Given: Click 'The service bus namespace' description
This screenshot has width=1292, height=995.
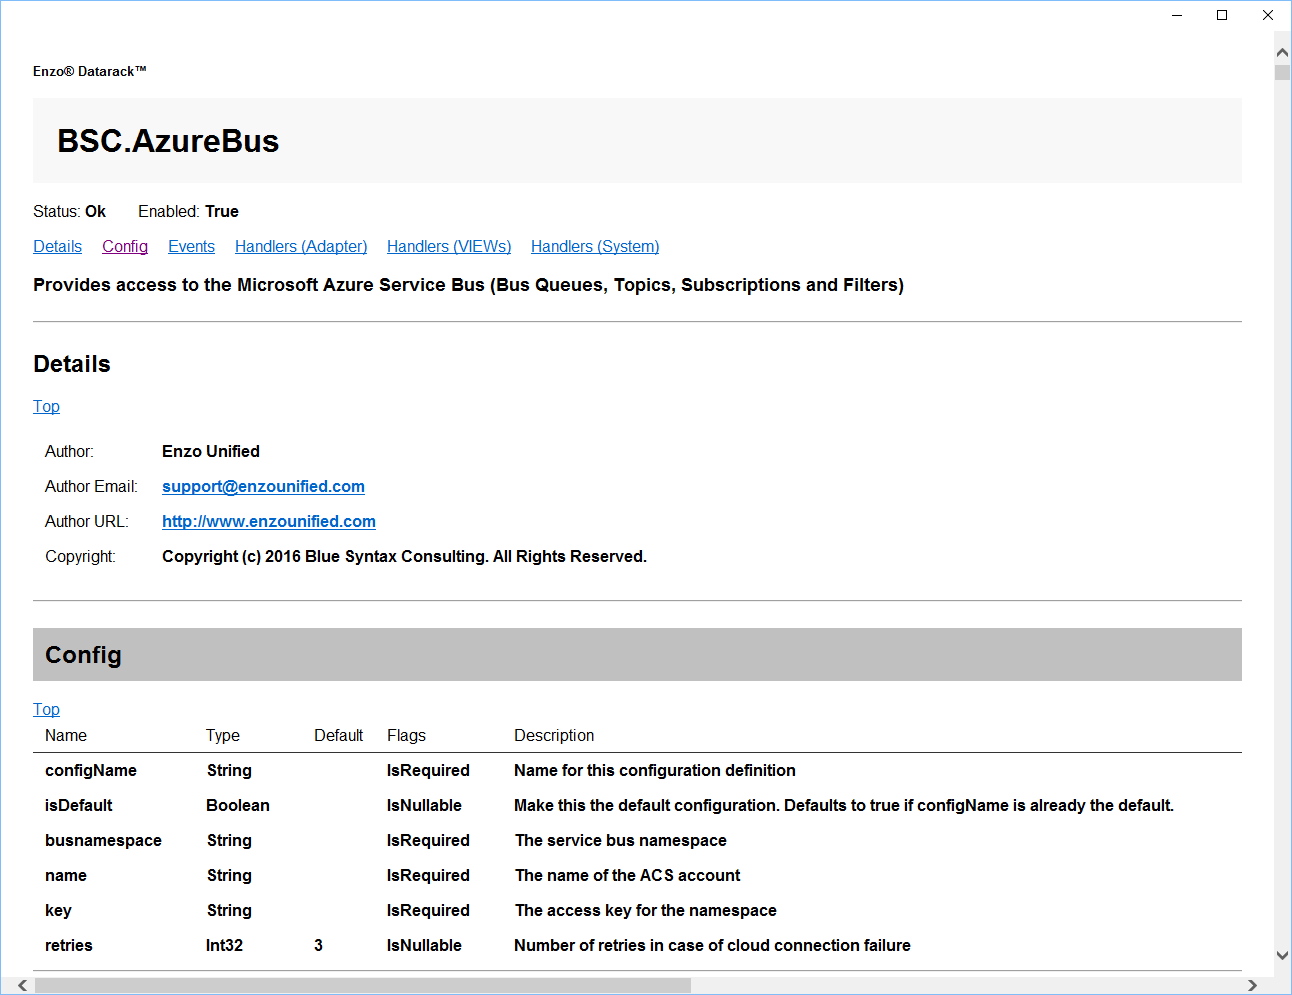Looking at the screenshot, I should point(620,840).
